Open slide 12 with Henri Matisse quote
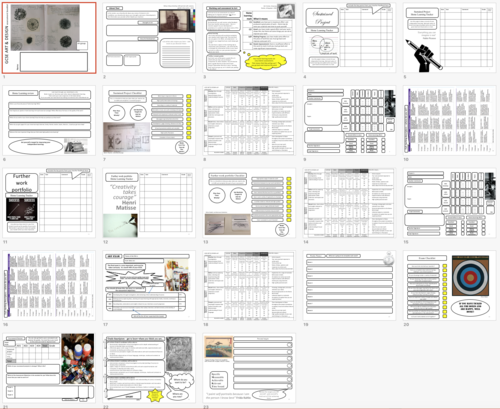The width and height of the screenshot is (500, 409). click(x=149, y=203)
